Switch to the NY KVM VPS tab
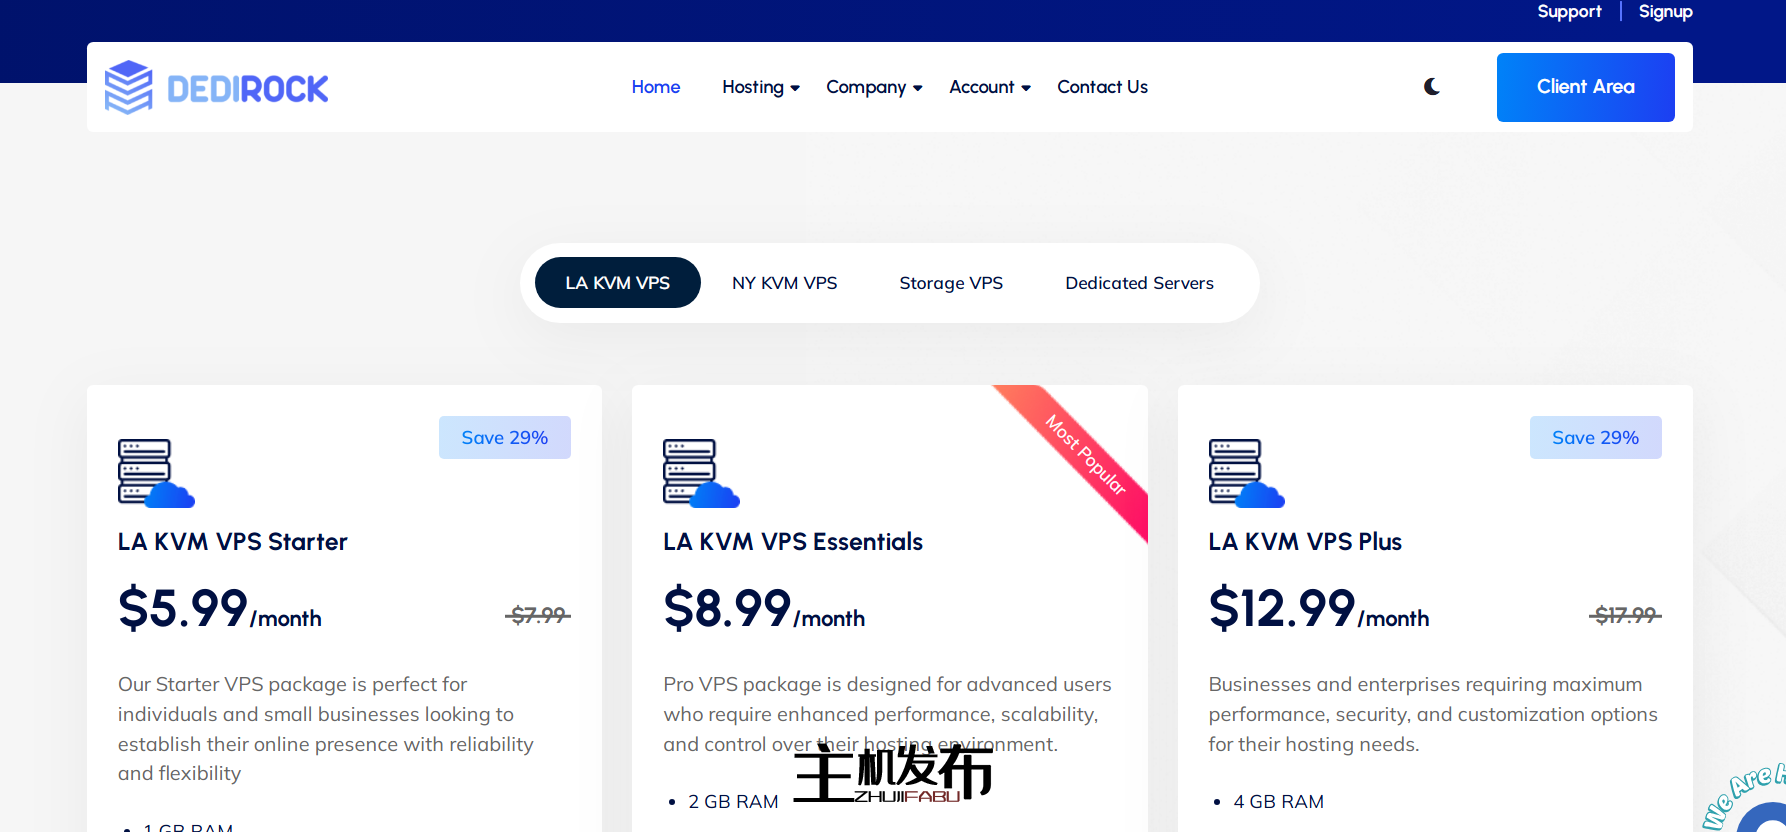This screenshot has width=1786, height=832. click(785, 283)
